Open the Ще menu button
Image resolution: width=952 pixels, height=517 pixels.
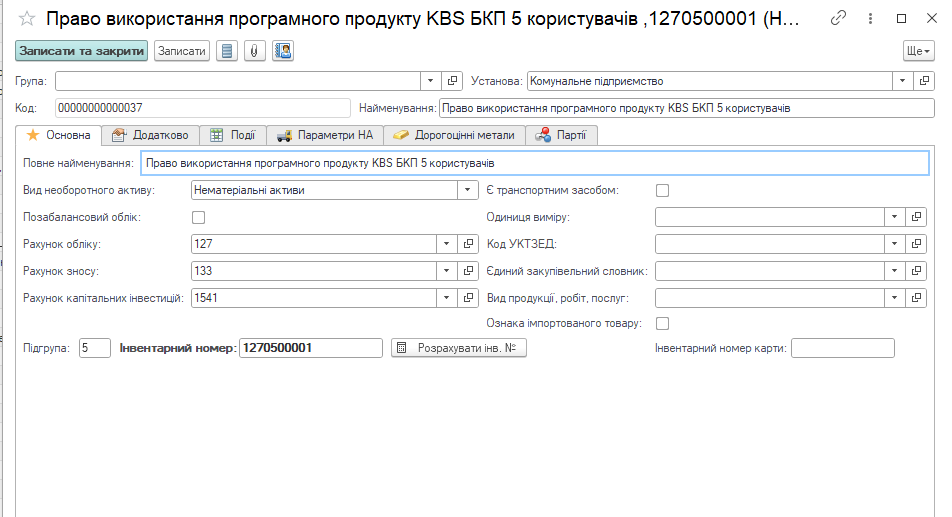tap(918, 51)
